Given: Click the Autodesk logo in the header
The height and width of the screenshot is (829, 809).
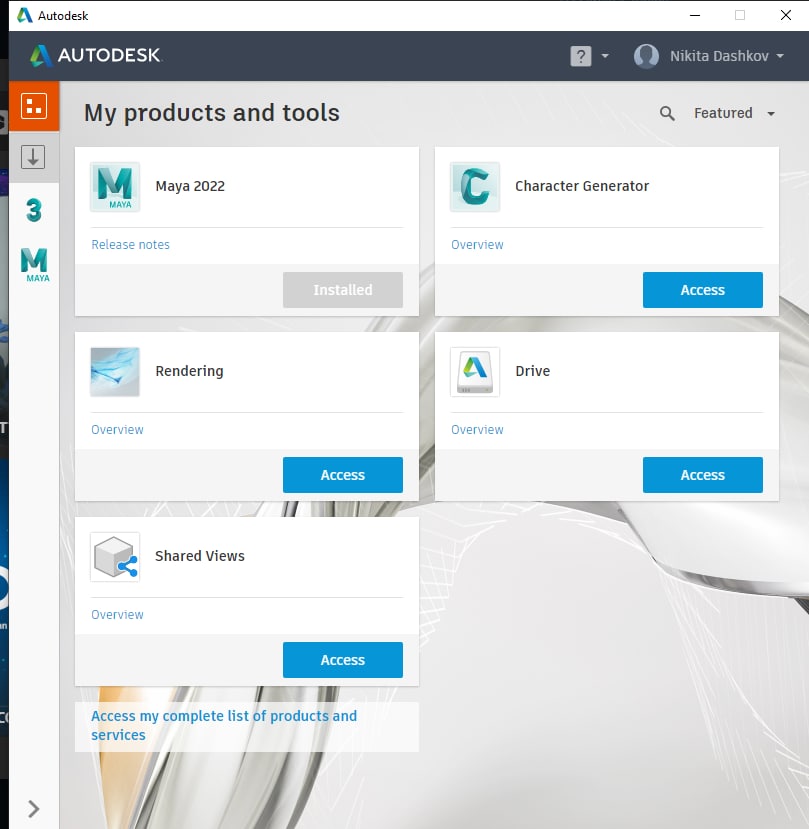Looking at the screenshot, I should coord(95,56).
